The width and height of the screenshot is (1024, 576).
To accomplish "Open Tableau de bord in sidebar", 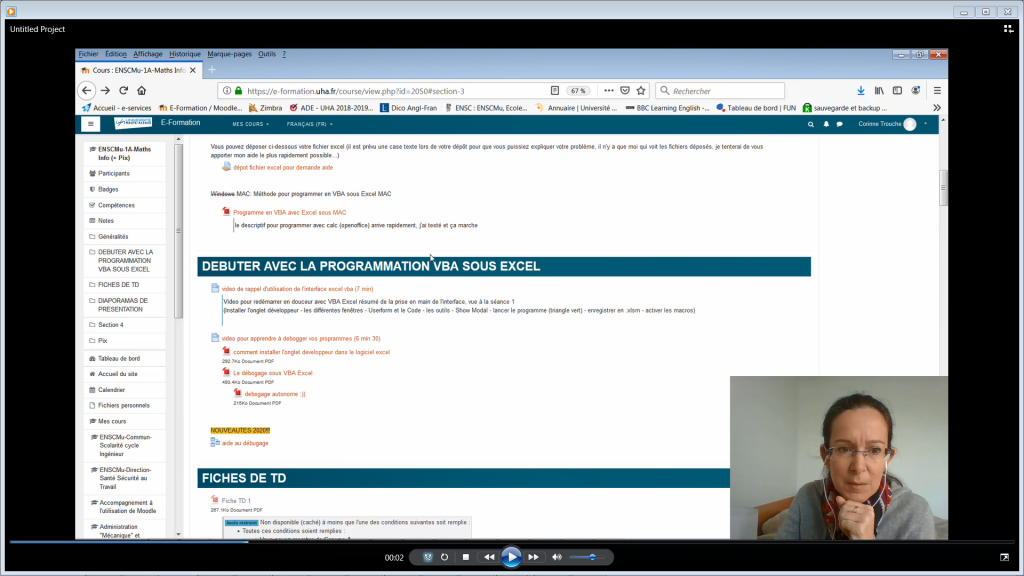I will [119, 359].
